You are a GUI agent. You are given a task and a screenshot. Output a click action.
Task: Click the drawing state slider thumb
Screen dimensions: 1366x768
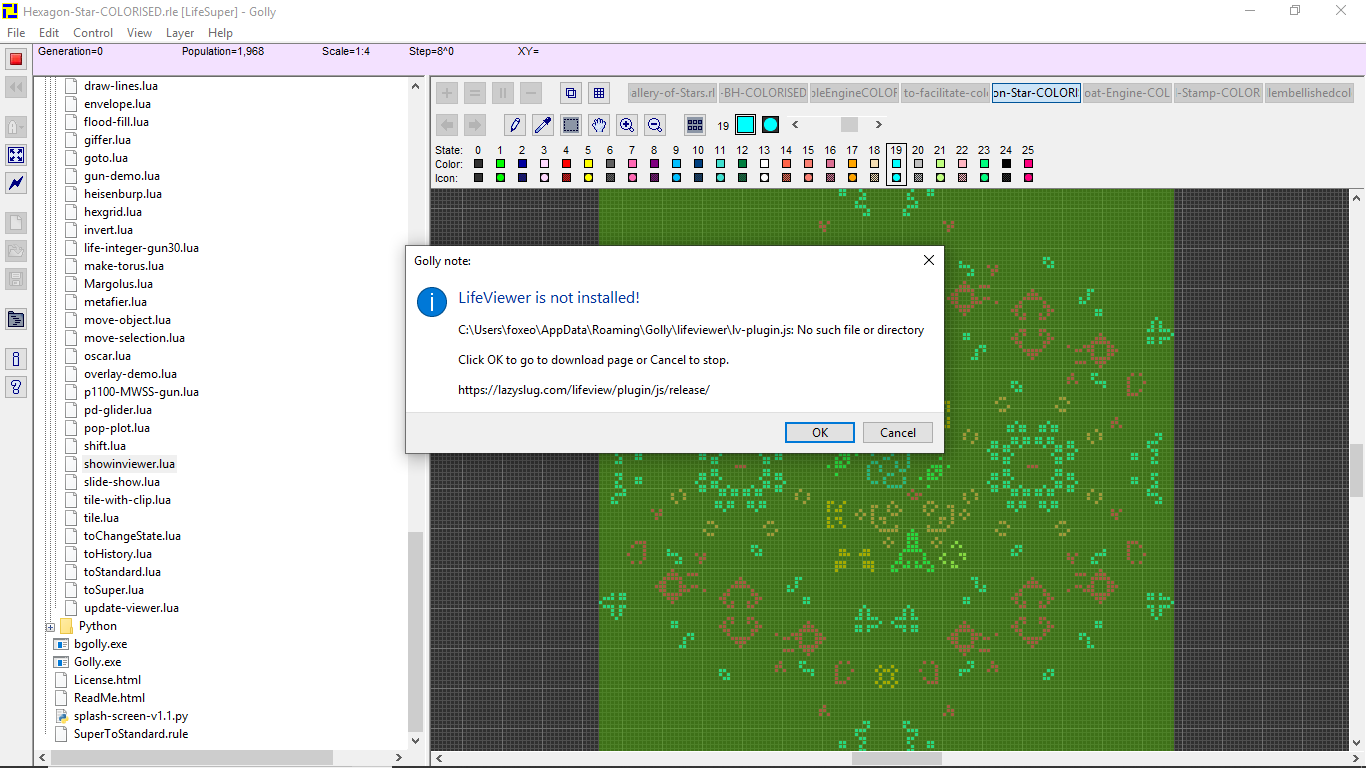click(x=849, y=125)
